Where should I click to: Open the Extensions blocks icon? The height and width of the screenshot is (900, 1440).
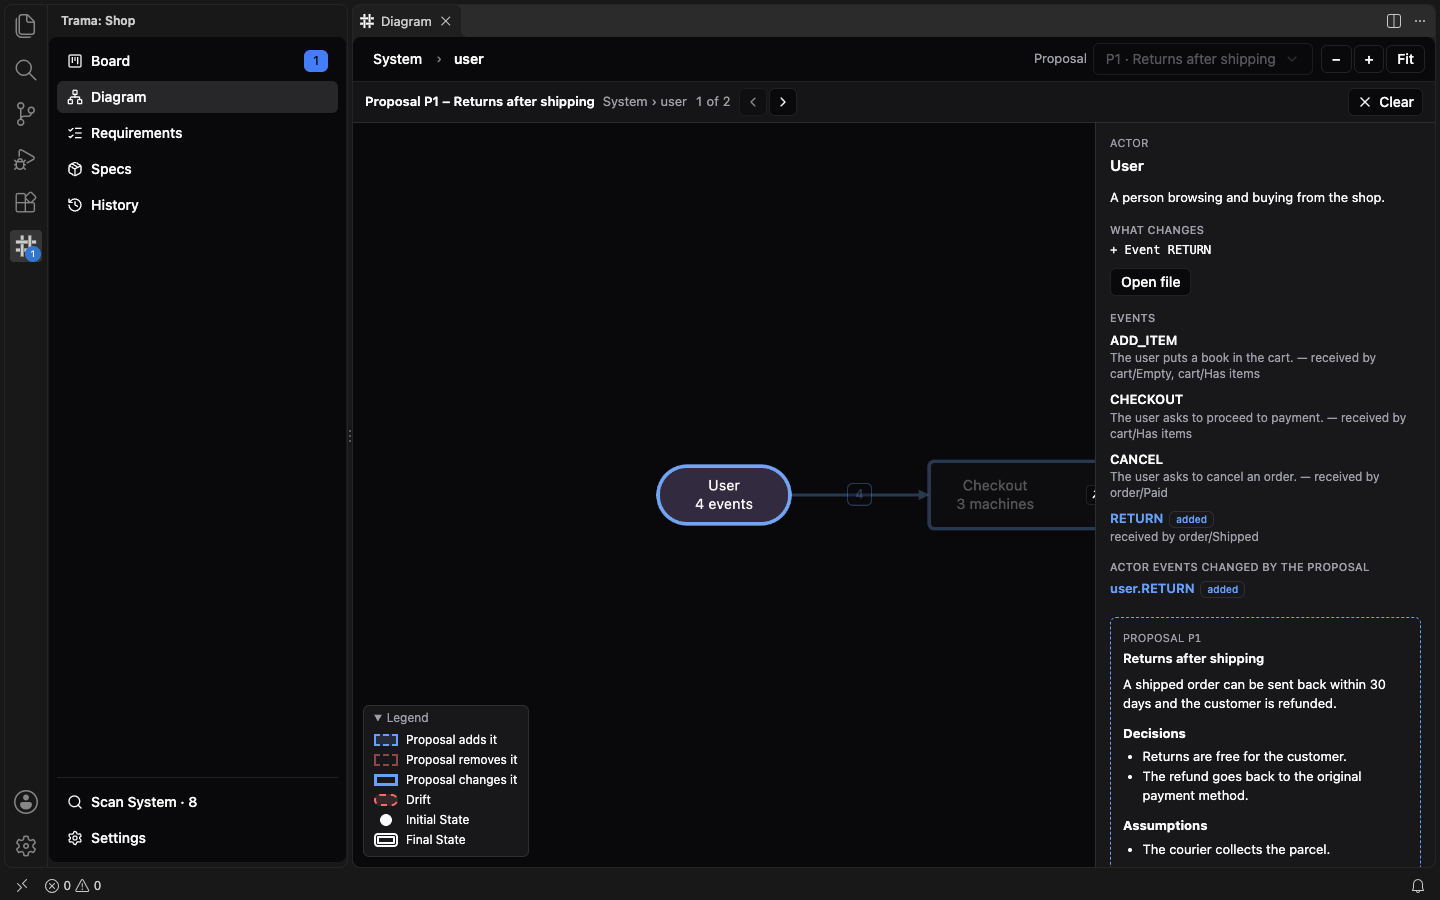click(x=26, y=202)
